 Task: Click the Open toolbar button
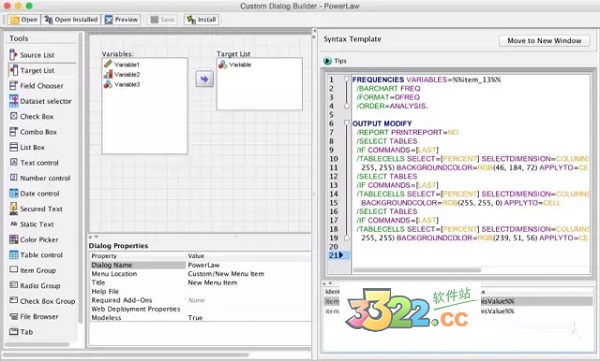pyautogui.click(x=24, y=20)
